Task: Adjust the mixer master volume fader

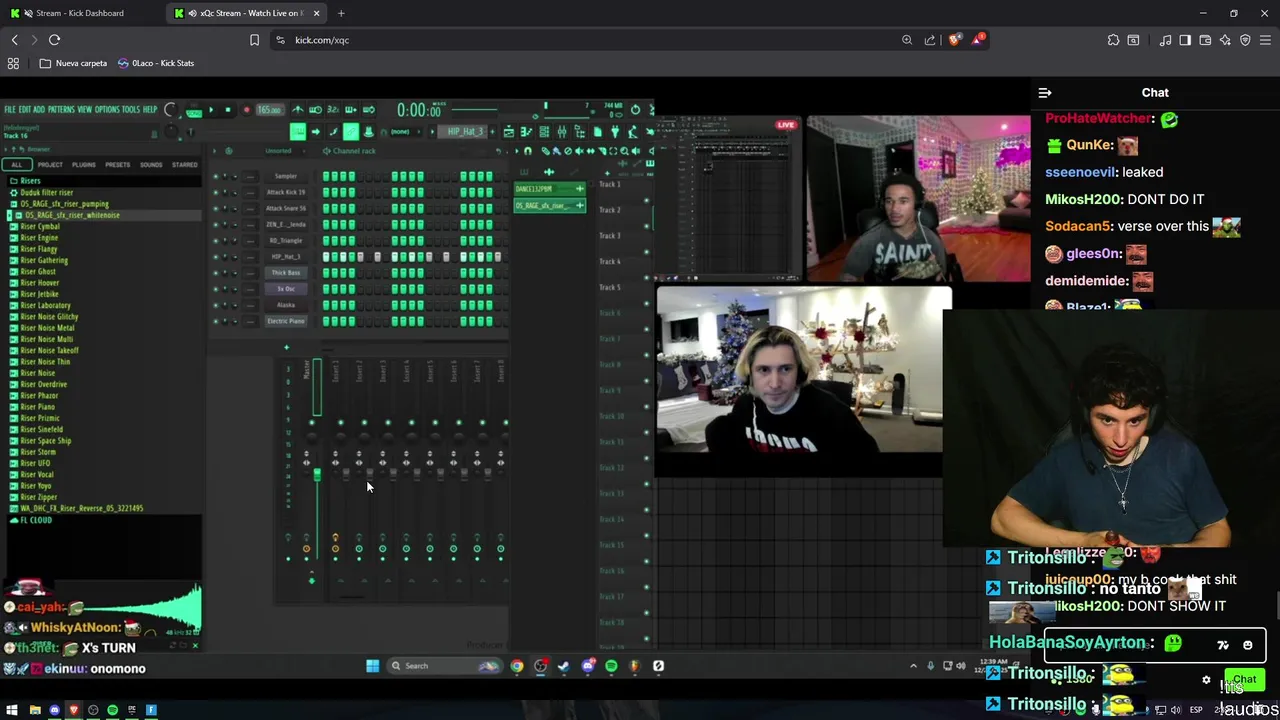Action: (317, 475)
